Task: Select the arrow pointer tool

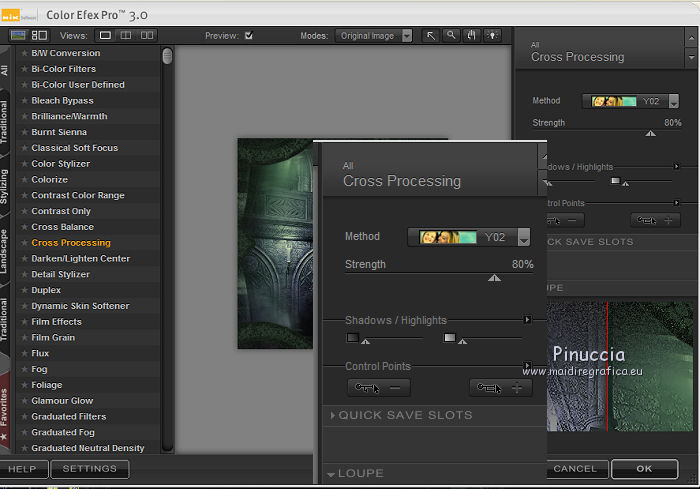Action: (431, 36)
